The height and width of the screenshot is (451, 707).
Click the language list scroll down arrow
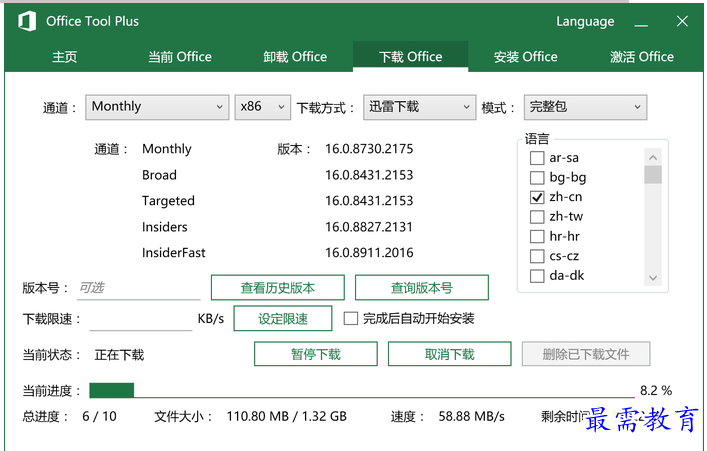[652, 278]
